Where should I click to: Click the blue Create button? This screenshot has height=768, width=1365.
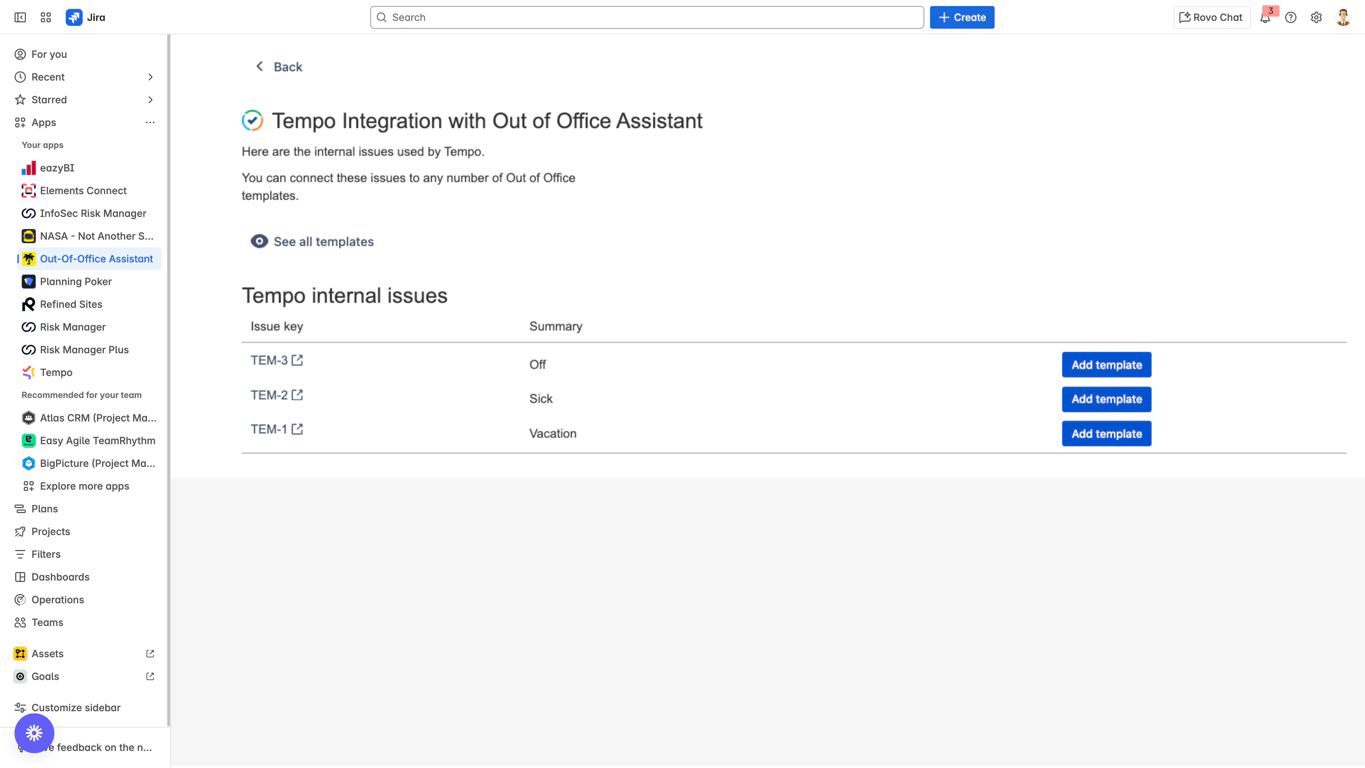coord(961,17)
